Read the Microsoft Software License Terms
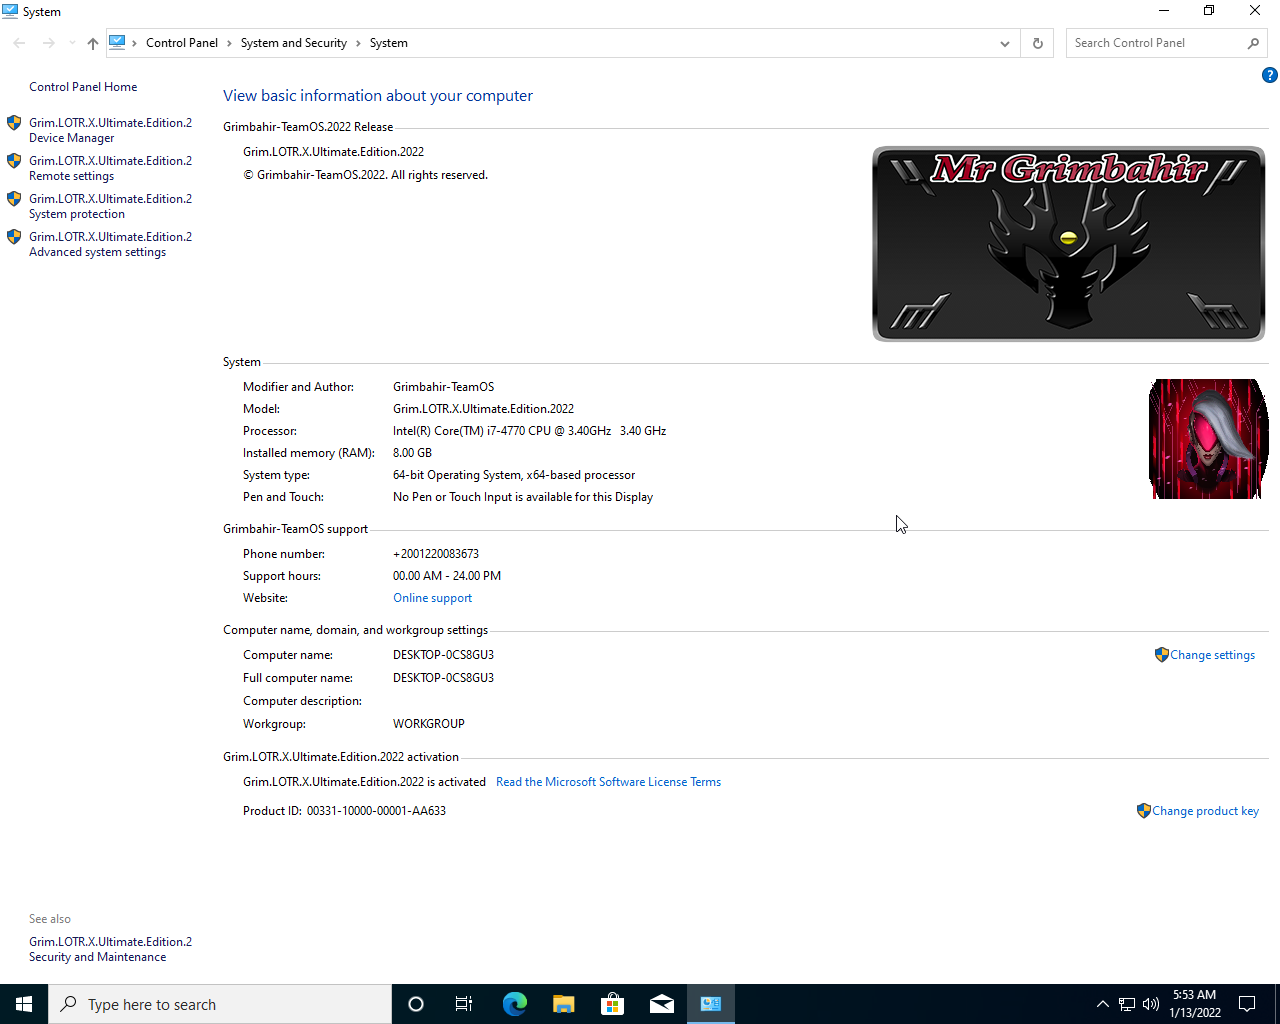Screen dimensions: 1280x1024 [x=608, y=782]
